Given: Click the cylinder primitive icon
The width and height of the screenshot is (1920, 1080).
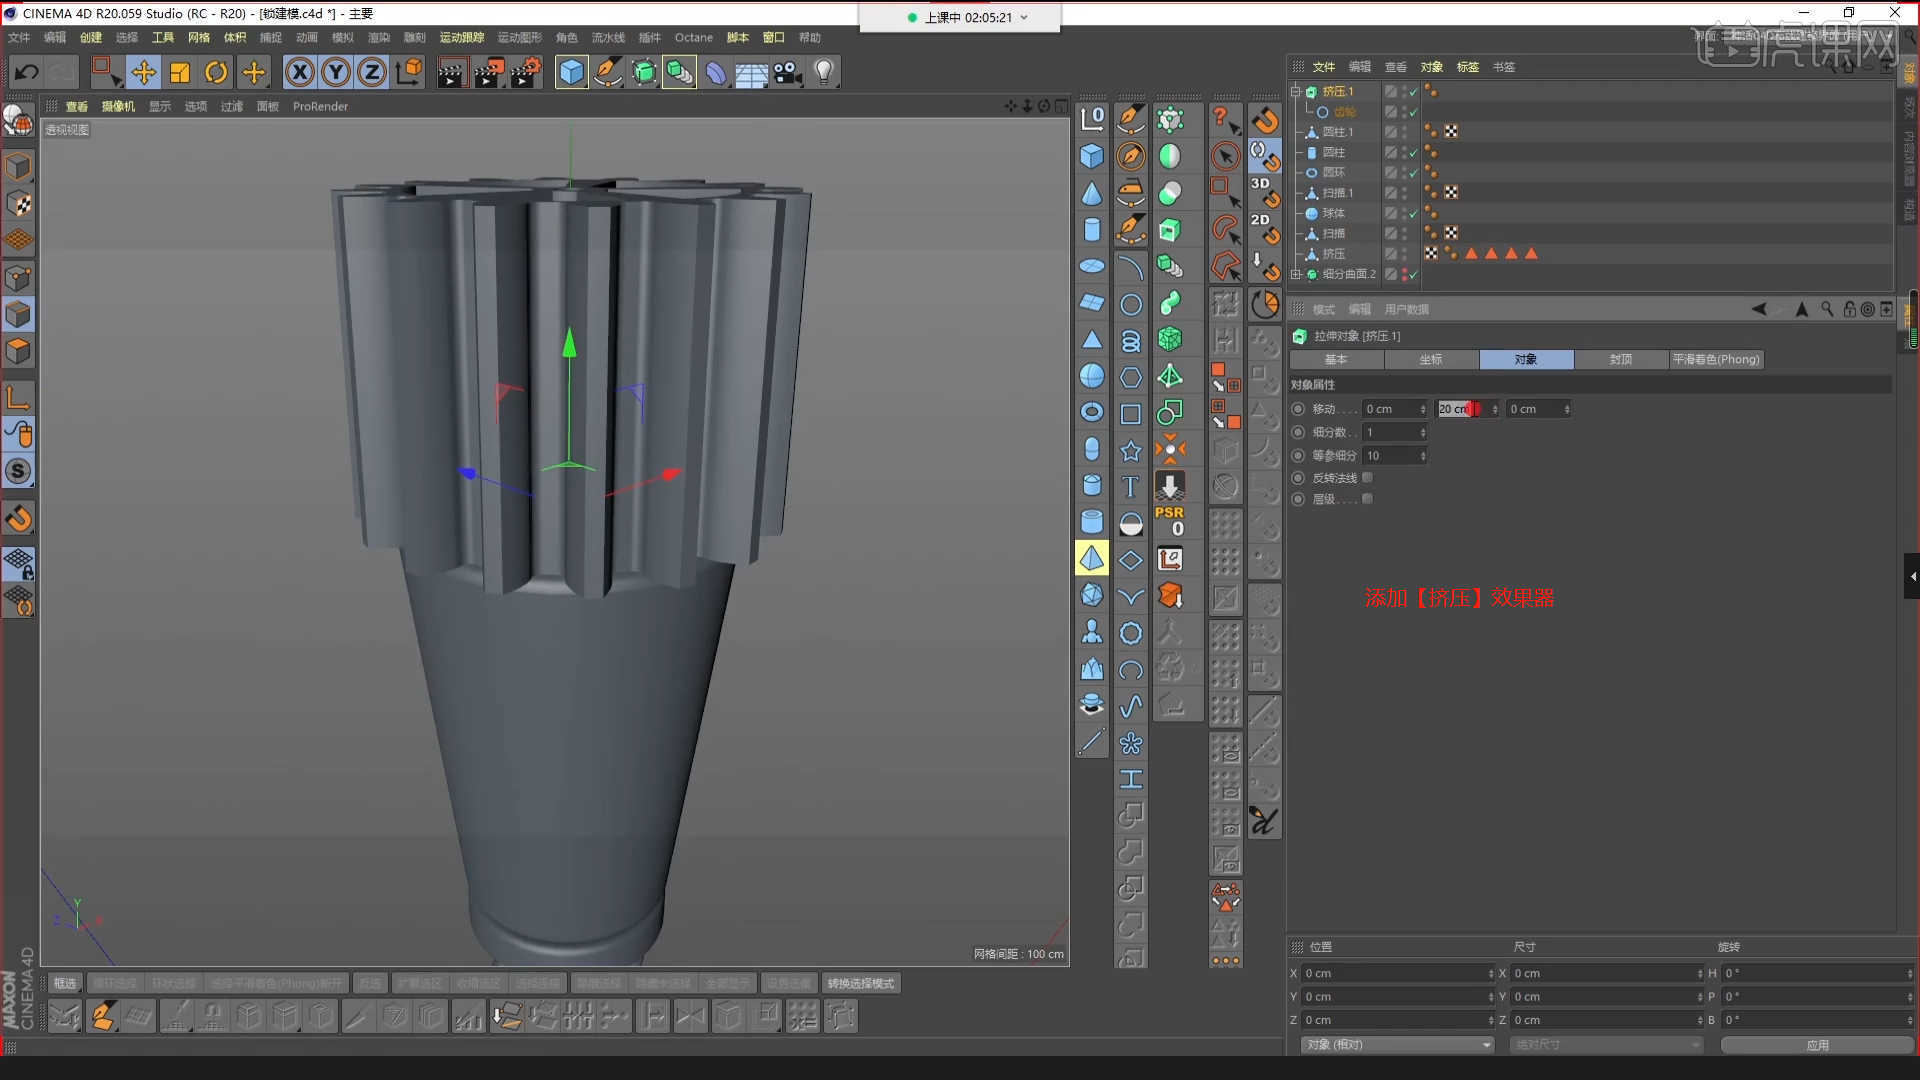Looking at the screenshot, I should point(1092,230).
